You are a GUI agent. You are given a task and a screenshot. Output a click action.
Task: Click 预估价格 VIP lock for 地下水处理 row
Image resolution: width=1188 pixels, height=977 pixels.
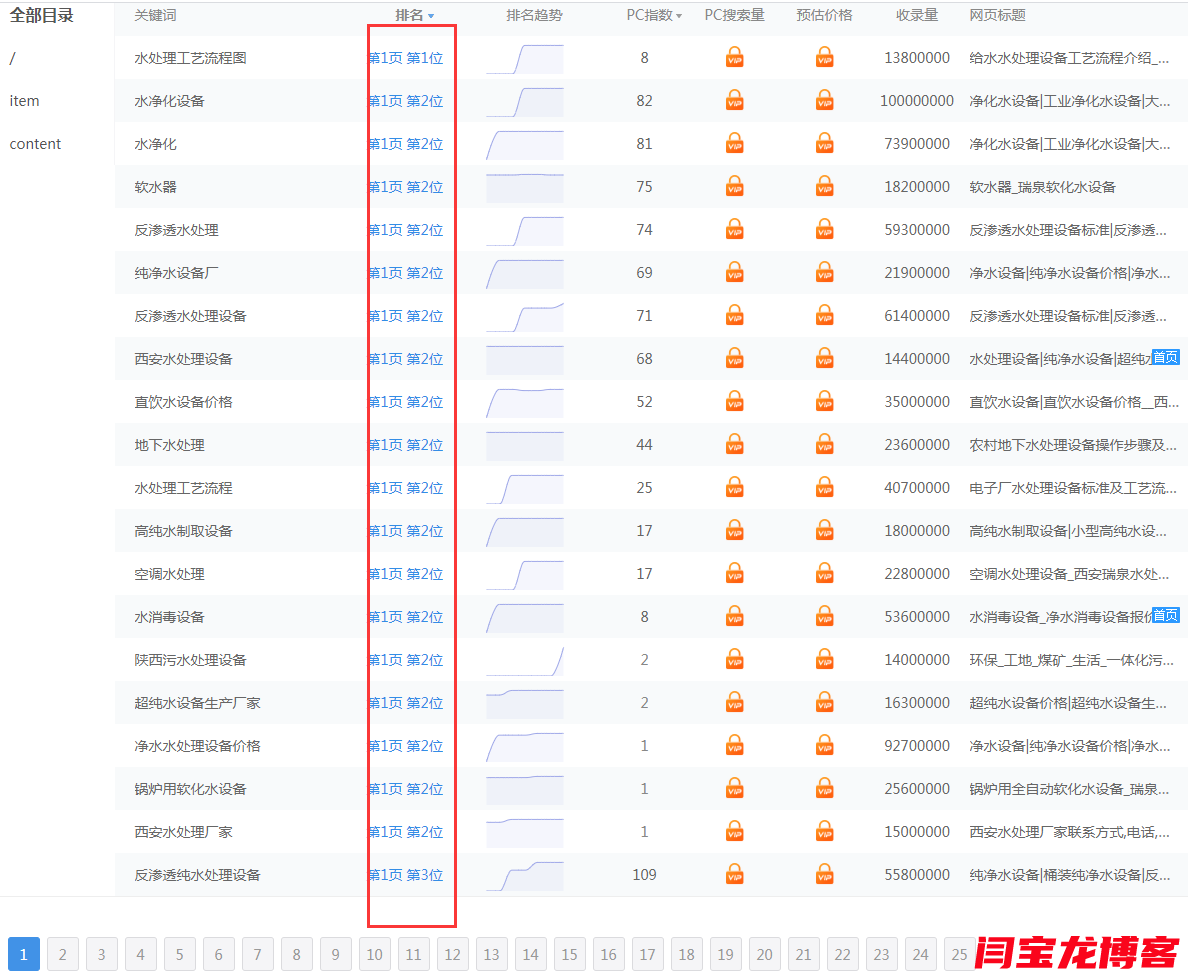click(x=824, y=445)
